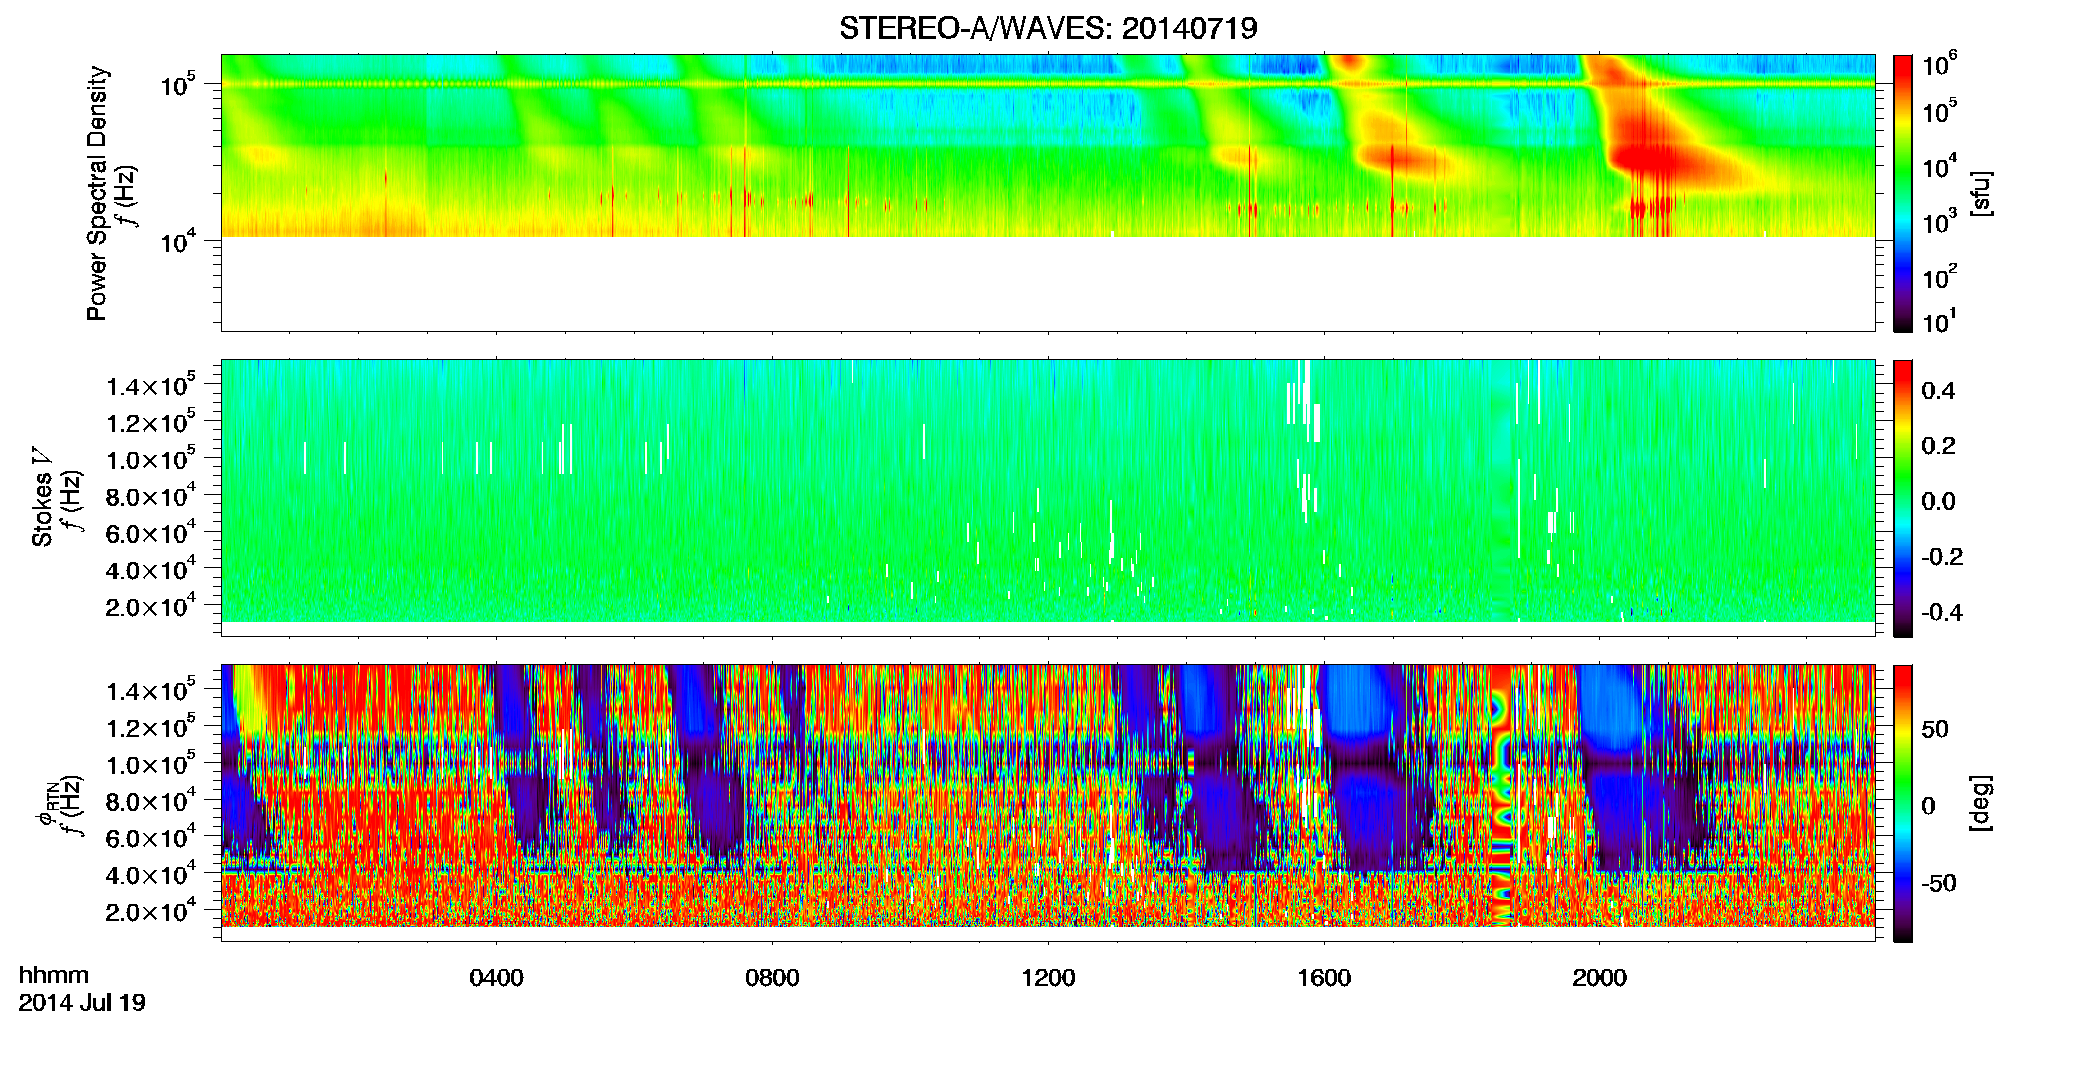This screenshot has width=2096, height=1080.
Task: Click the Stokes V axis label
Action: click(x=42, y=497)
